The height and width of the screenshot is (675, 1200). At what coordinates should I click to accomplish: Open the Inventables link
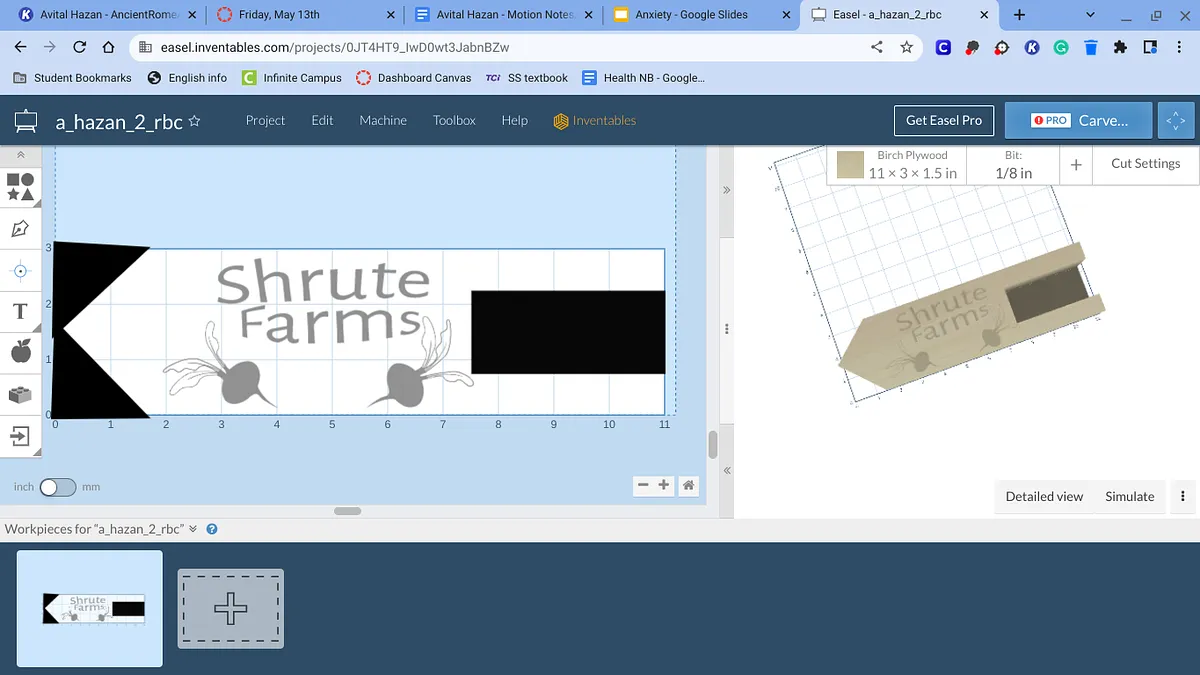[x=595, y=120]
